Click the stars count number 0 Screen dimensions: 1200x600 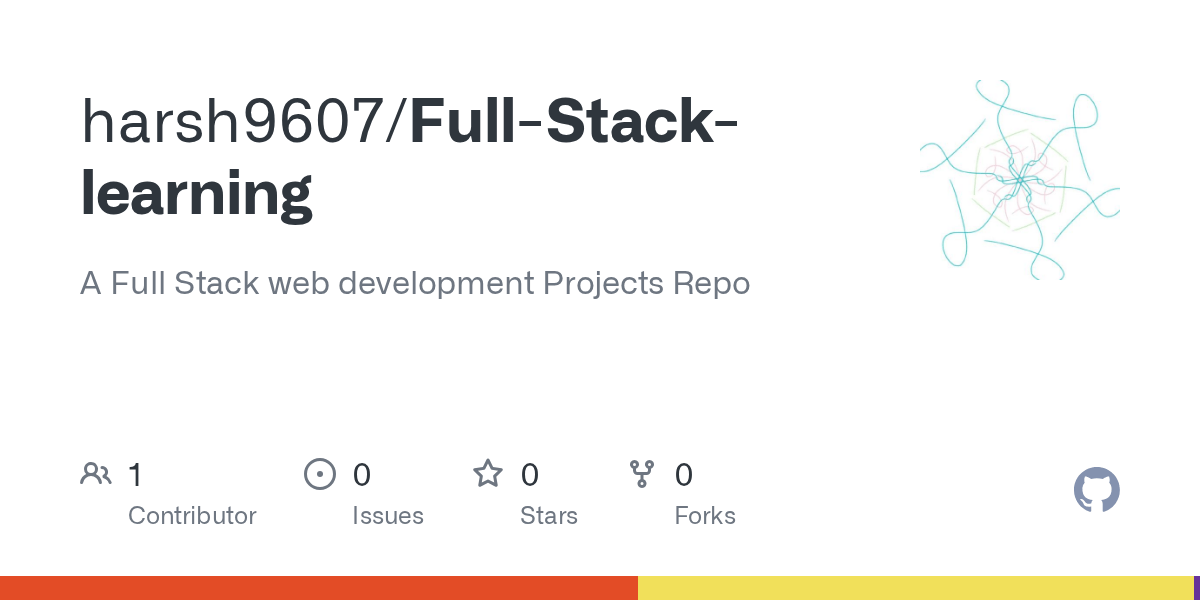click(x=530, y=475)
